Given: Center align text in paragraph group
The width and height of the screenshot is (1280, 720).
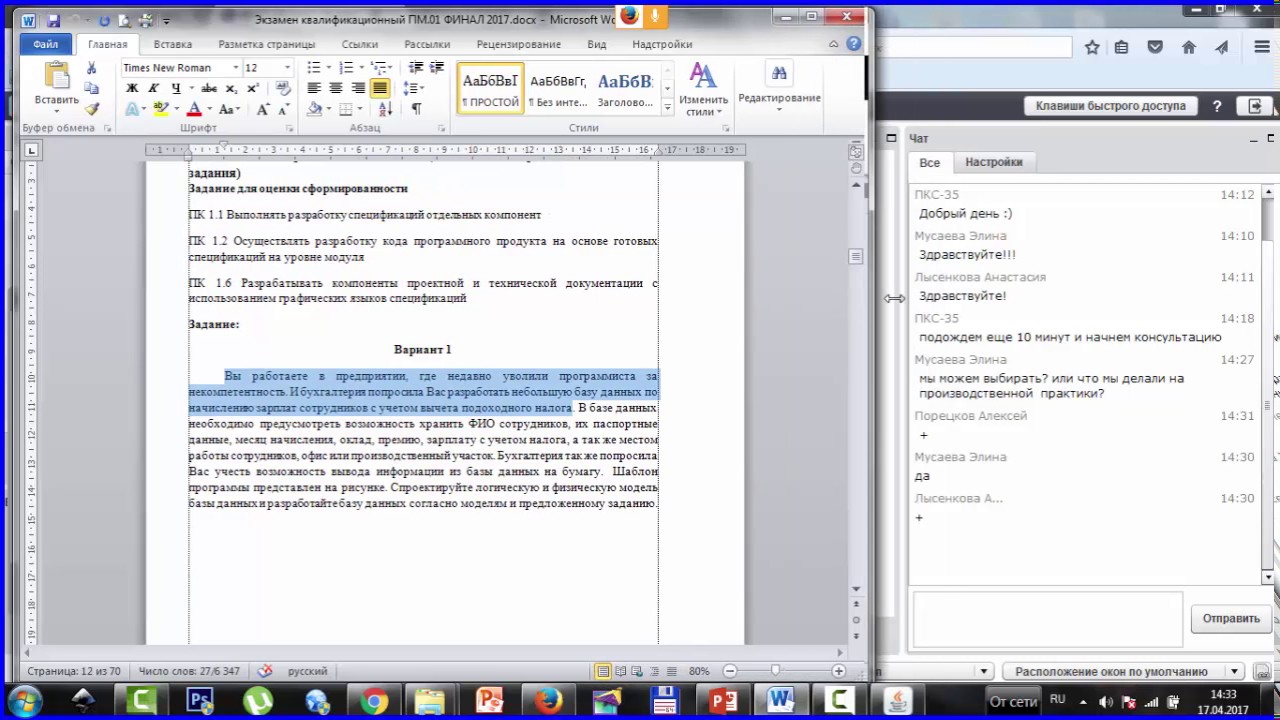Looking at the screenshot, I should coord(336,88).
